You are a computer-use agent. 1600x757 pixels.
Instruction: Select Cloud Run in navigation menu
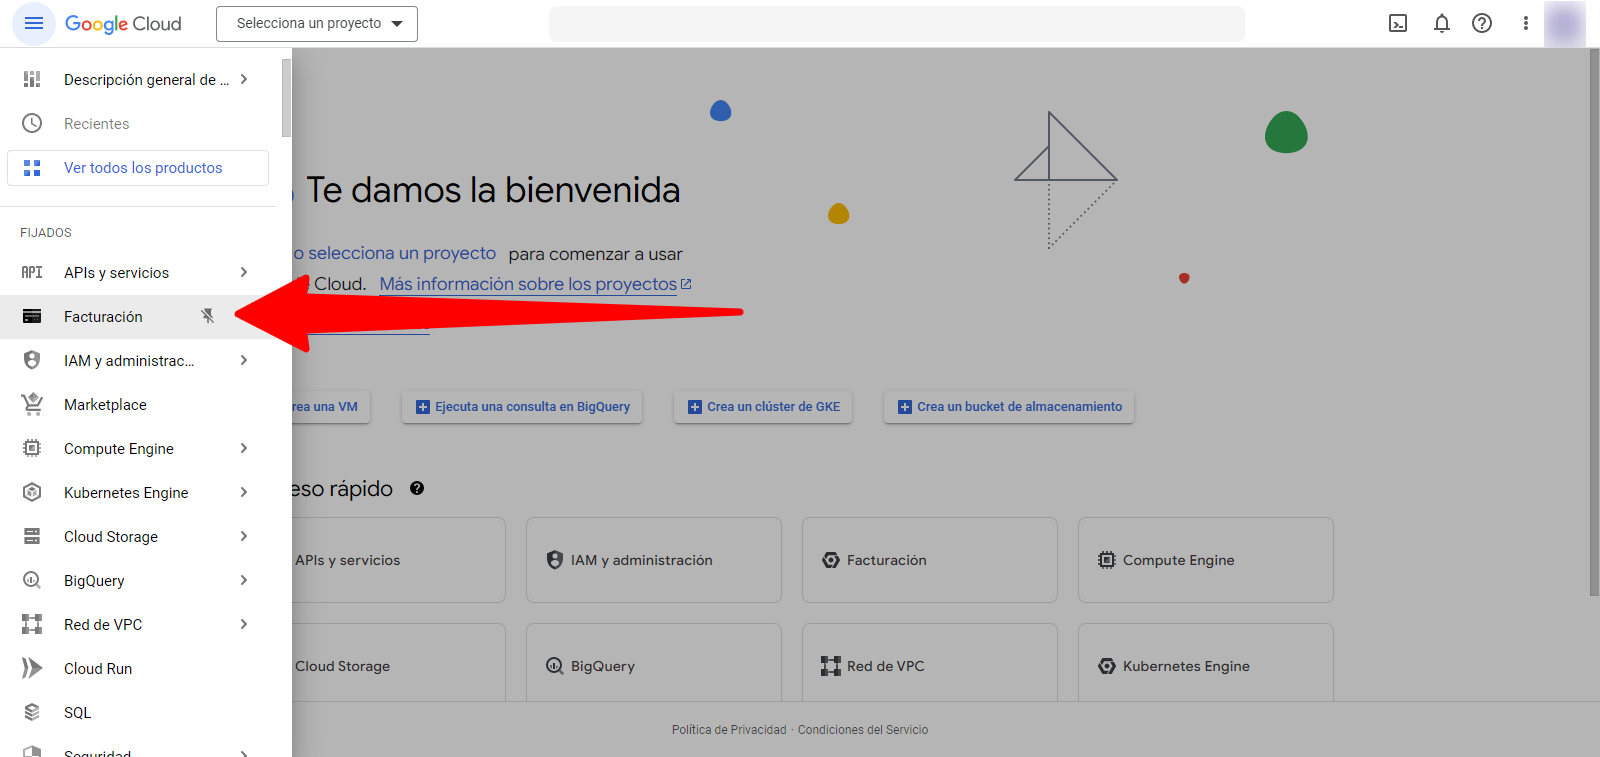coord(98,668)
